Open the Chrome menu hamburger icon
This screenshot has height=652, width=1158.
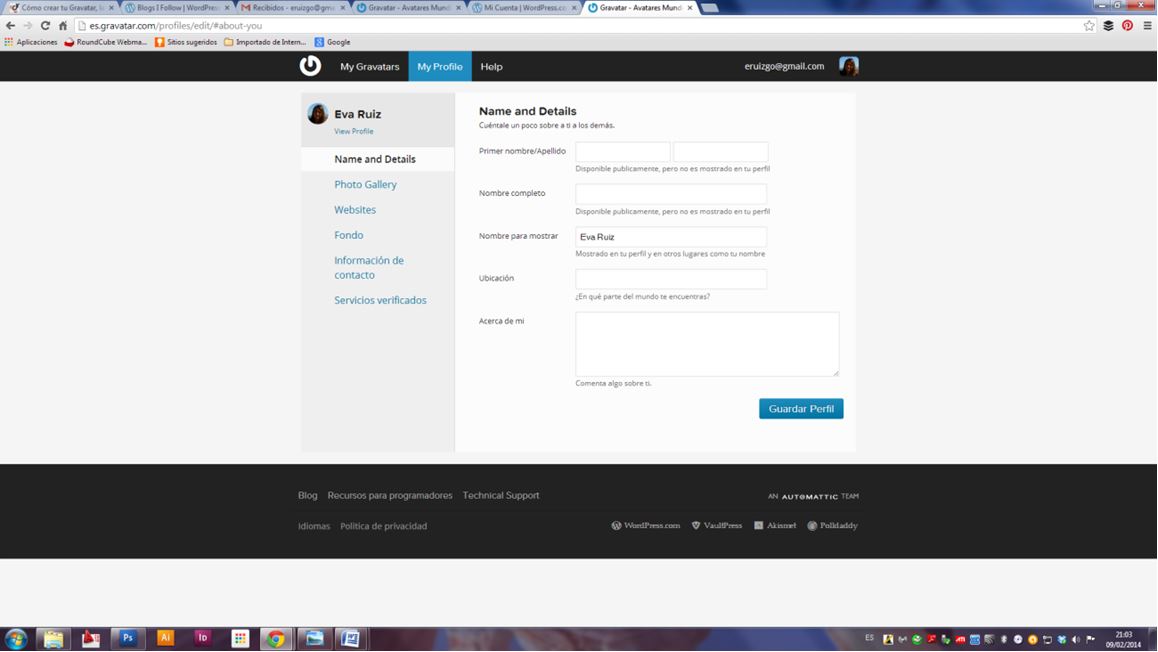(1147, 26)
